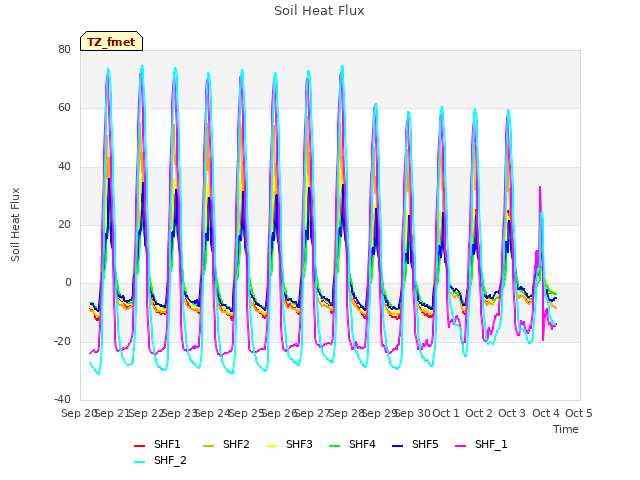Click the red SHF1 legend swatch
Screen dimensions: 640x480
(x=140, y=446)
